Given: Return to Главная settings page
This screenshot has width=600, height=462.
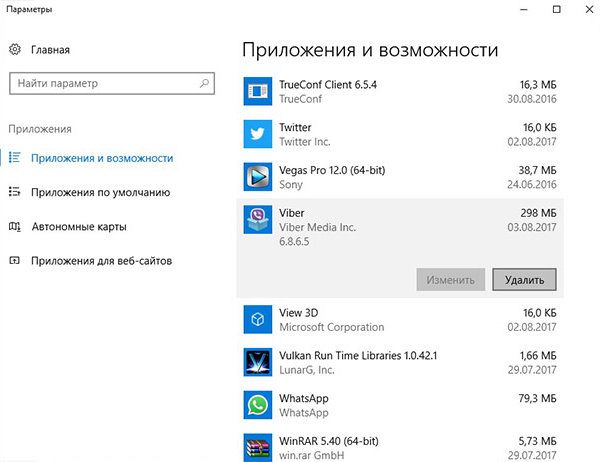Looking at the screenshot, I should click(x=51, y=50).
